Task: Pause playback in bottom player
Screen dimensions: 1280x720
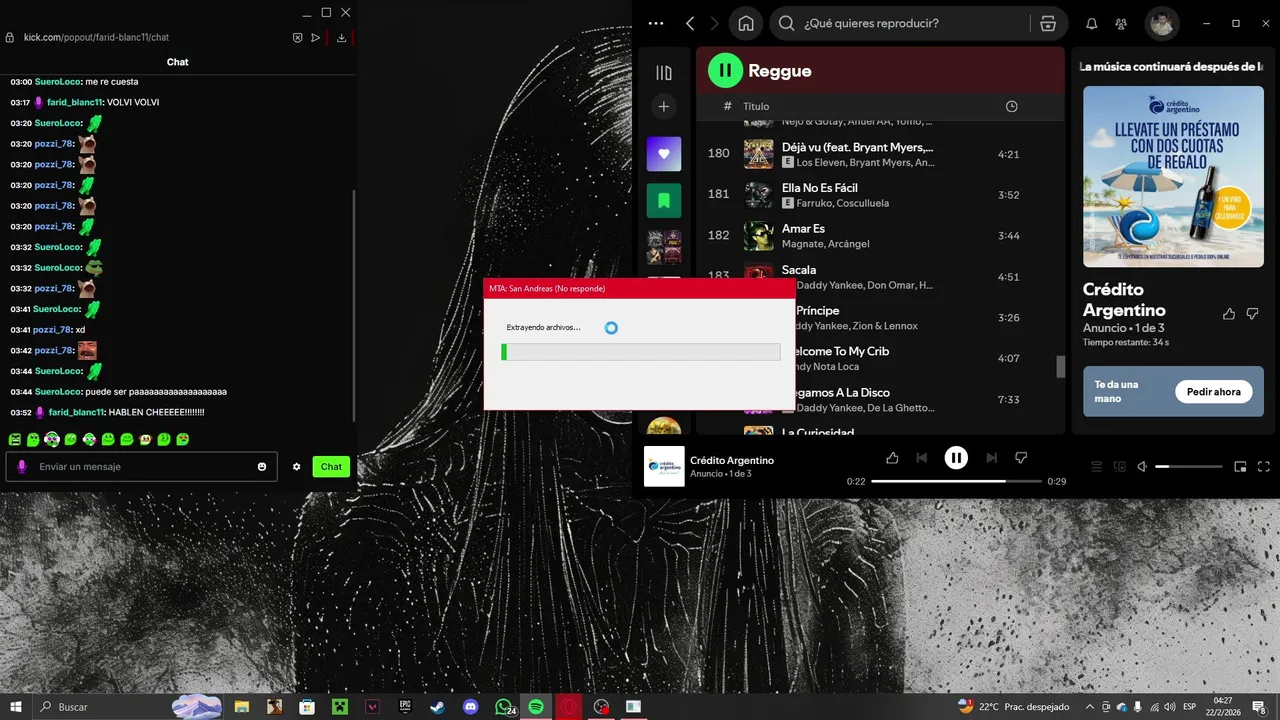Action: coord(956,457)
